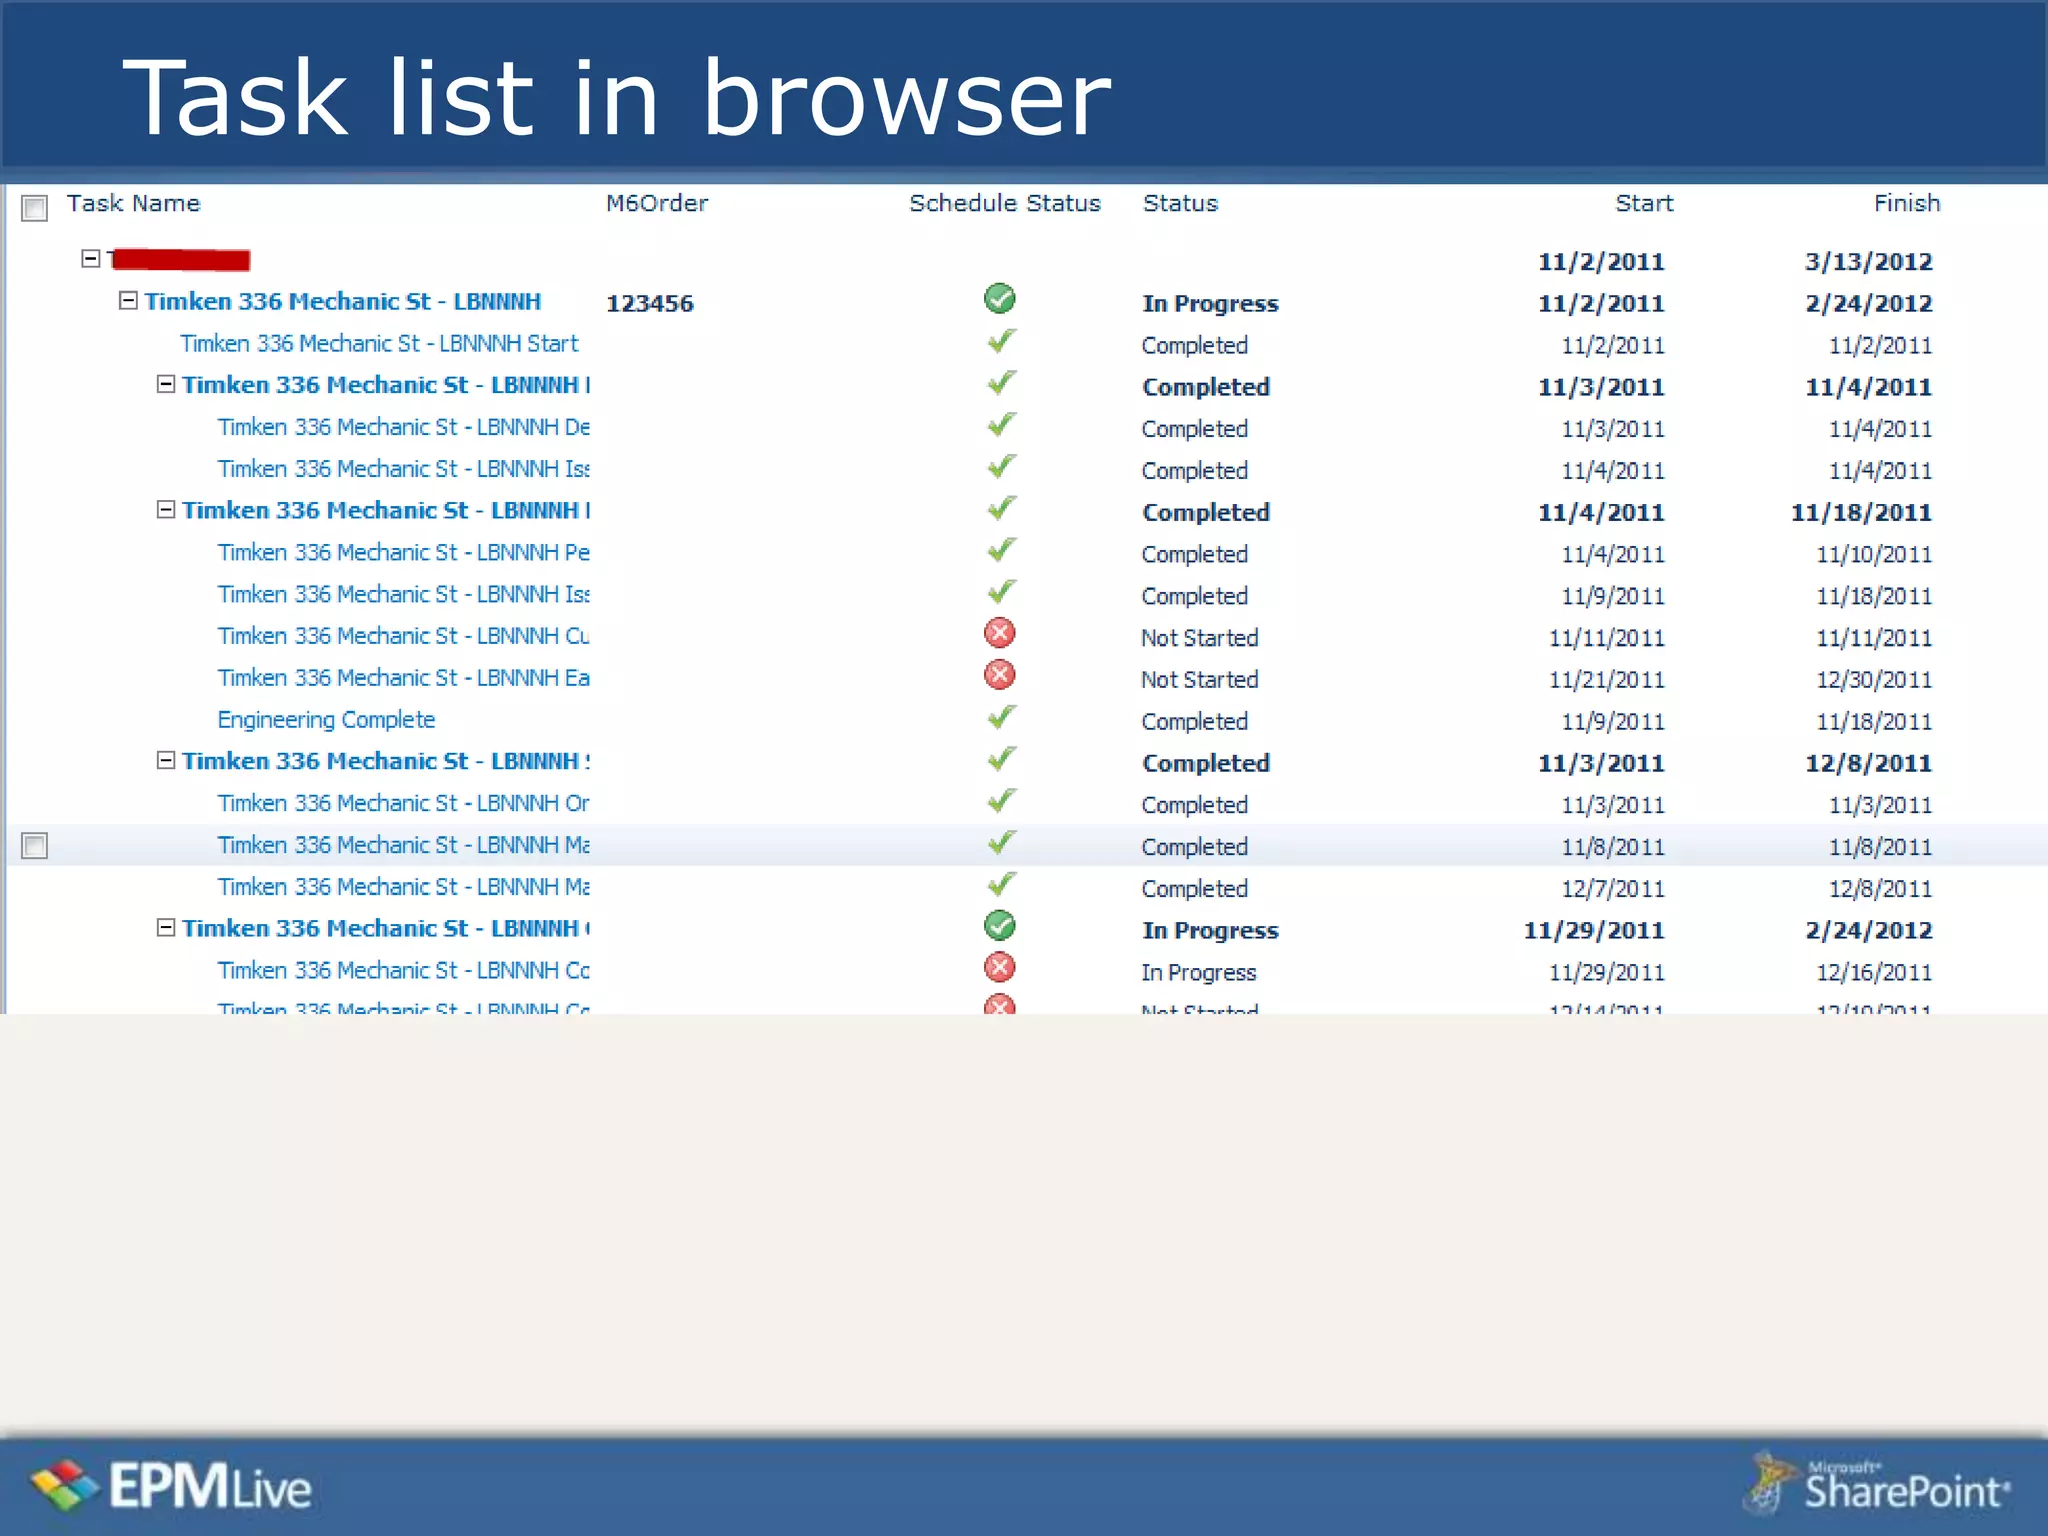Click the Status column header
Screen dimensions: 2048x1536
point(1180,203)
